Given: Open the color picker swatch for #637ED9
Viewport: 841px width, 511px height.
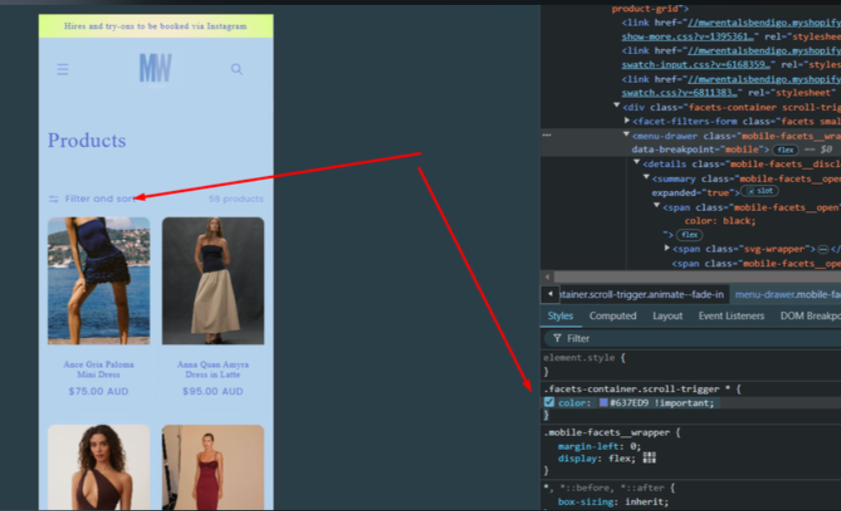Looking at the screenshot, I should [x=603, y=403].
